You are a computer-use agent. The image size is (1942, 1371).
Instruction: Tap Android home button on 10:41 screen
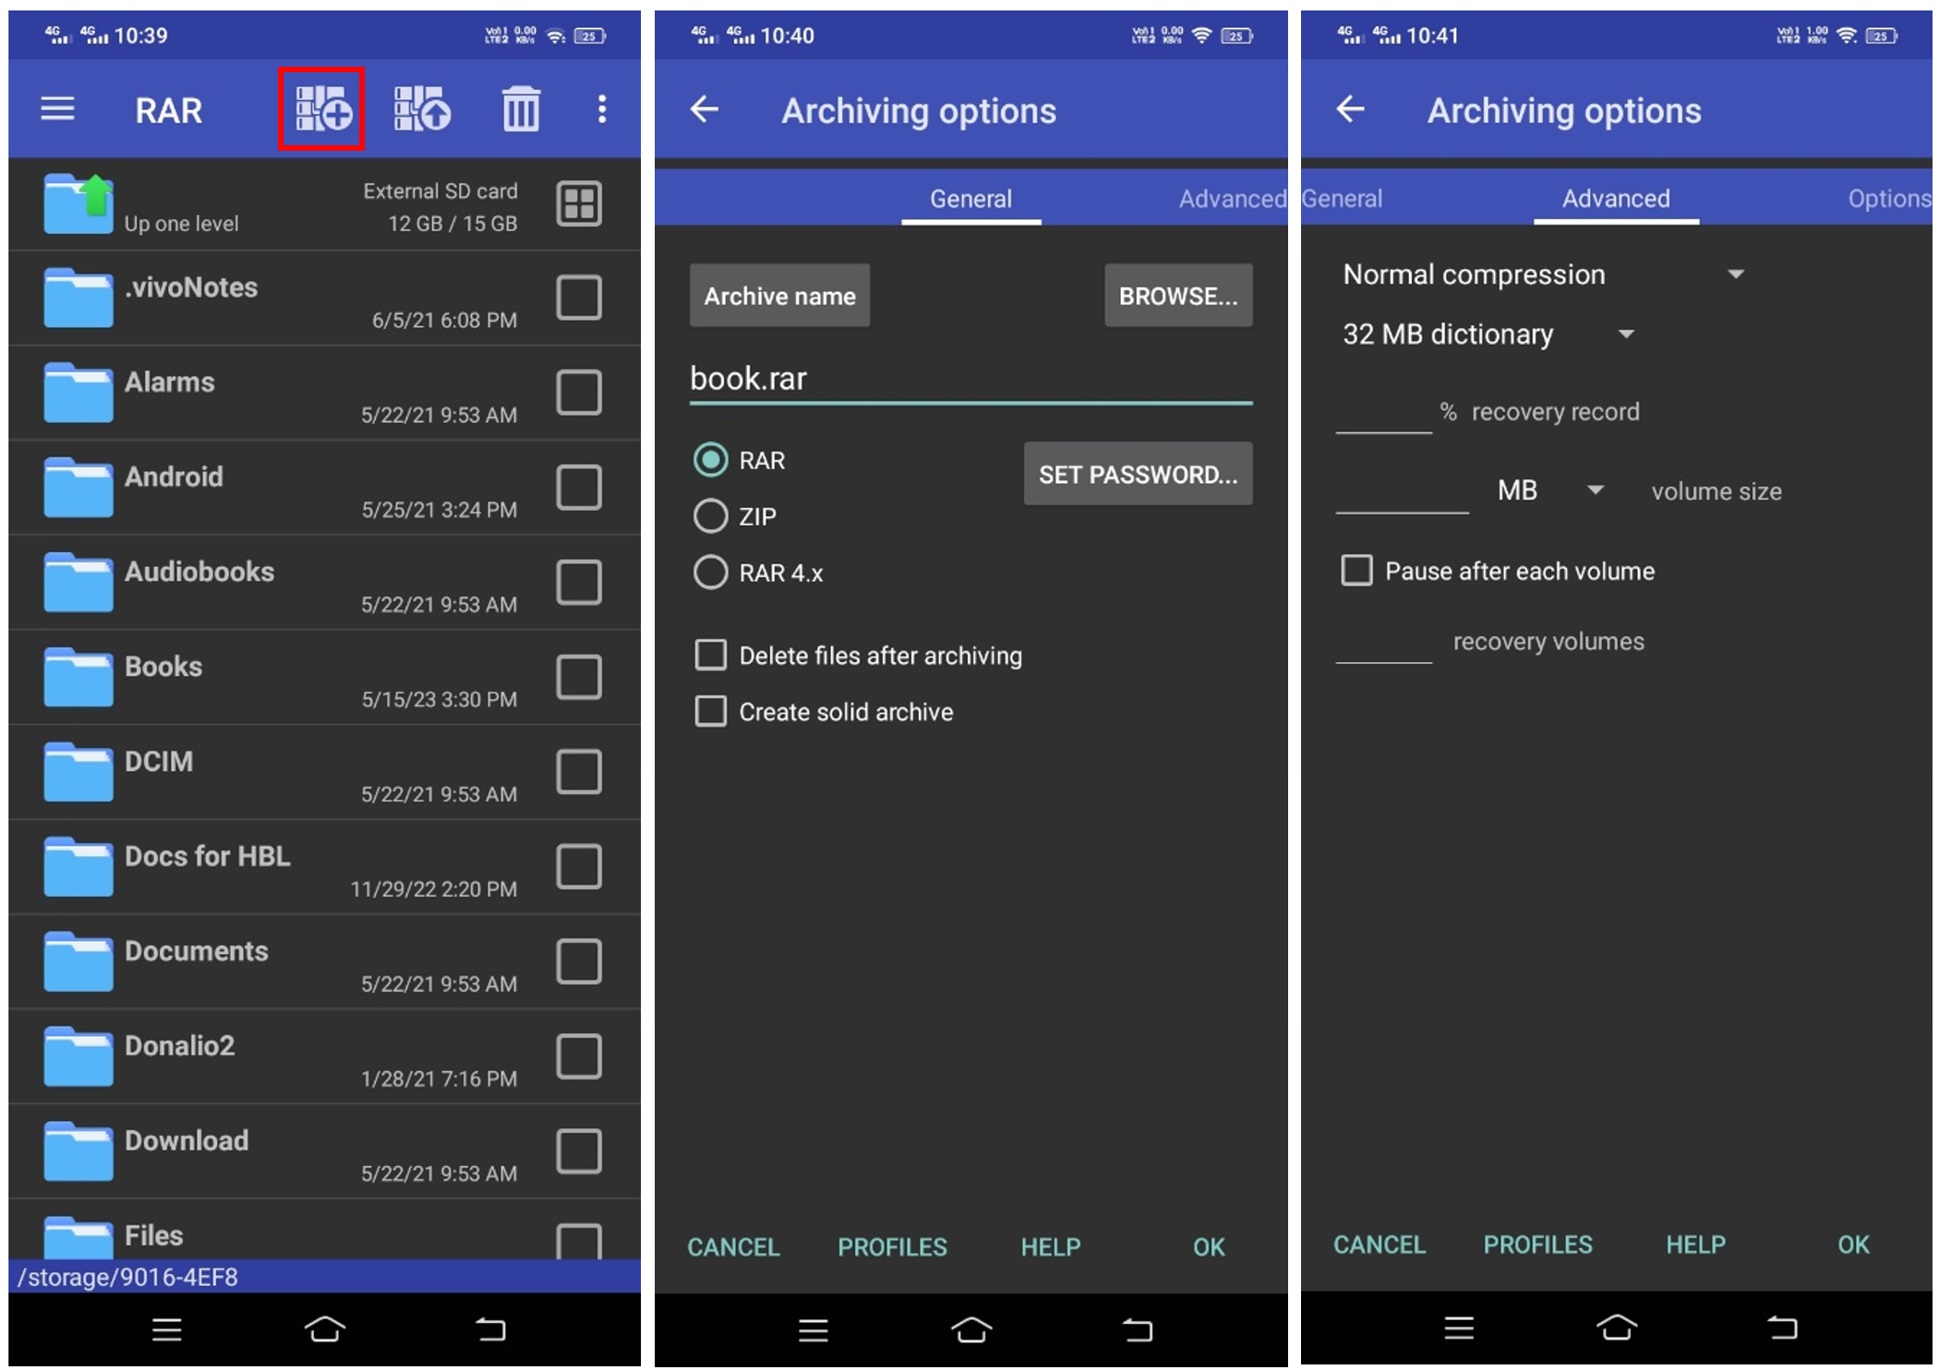pos(1617,1327)
